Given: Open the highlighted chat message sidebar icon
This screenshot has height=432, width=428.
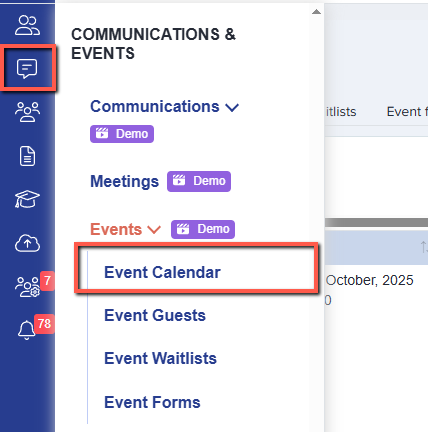Looking at the screenshot, I should 27,68.
